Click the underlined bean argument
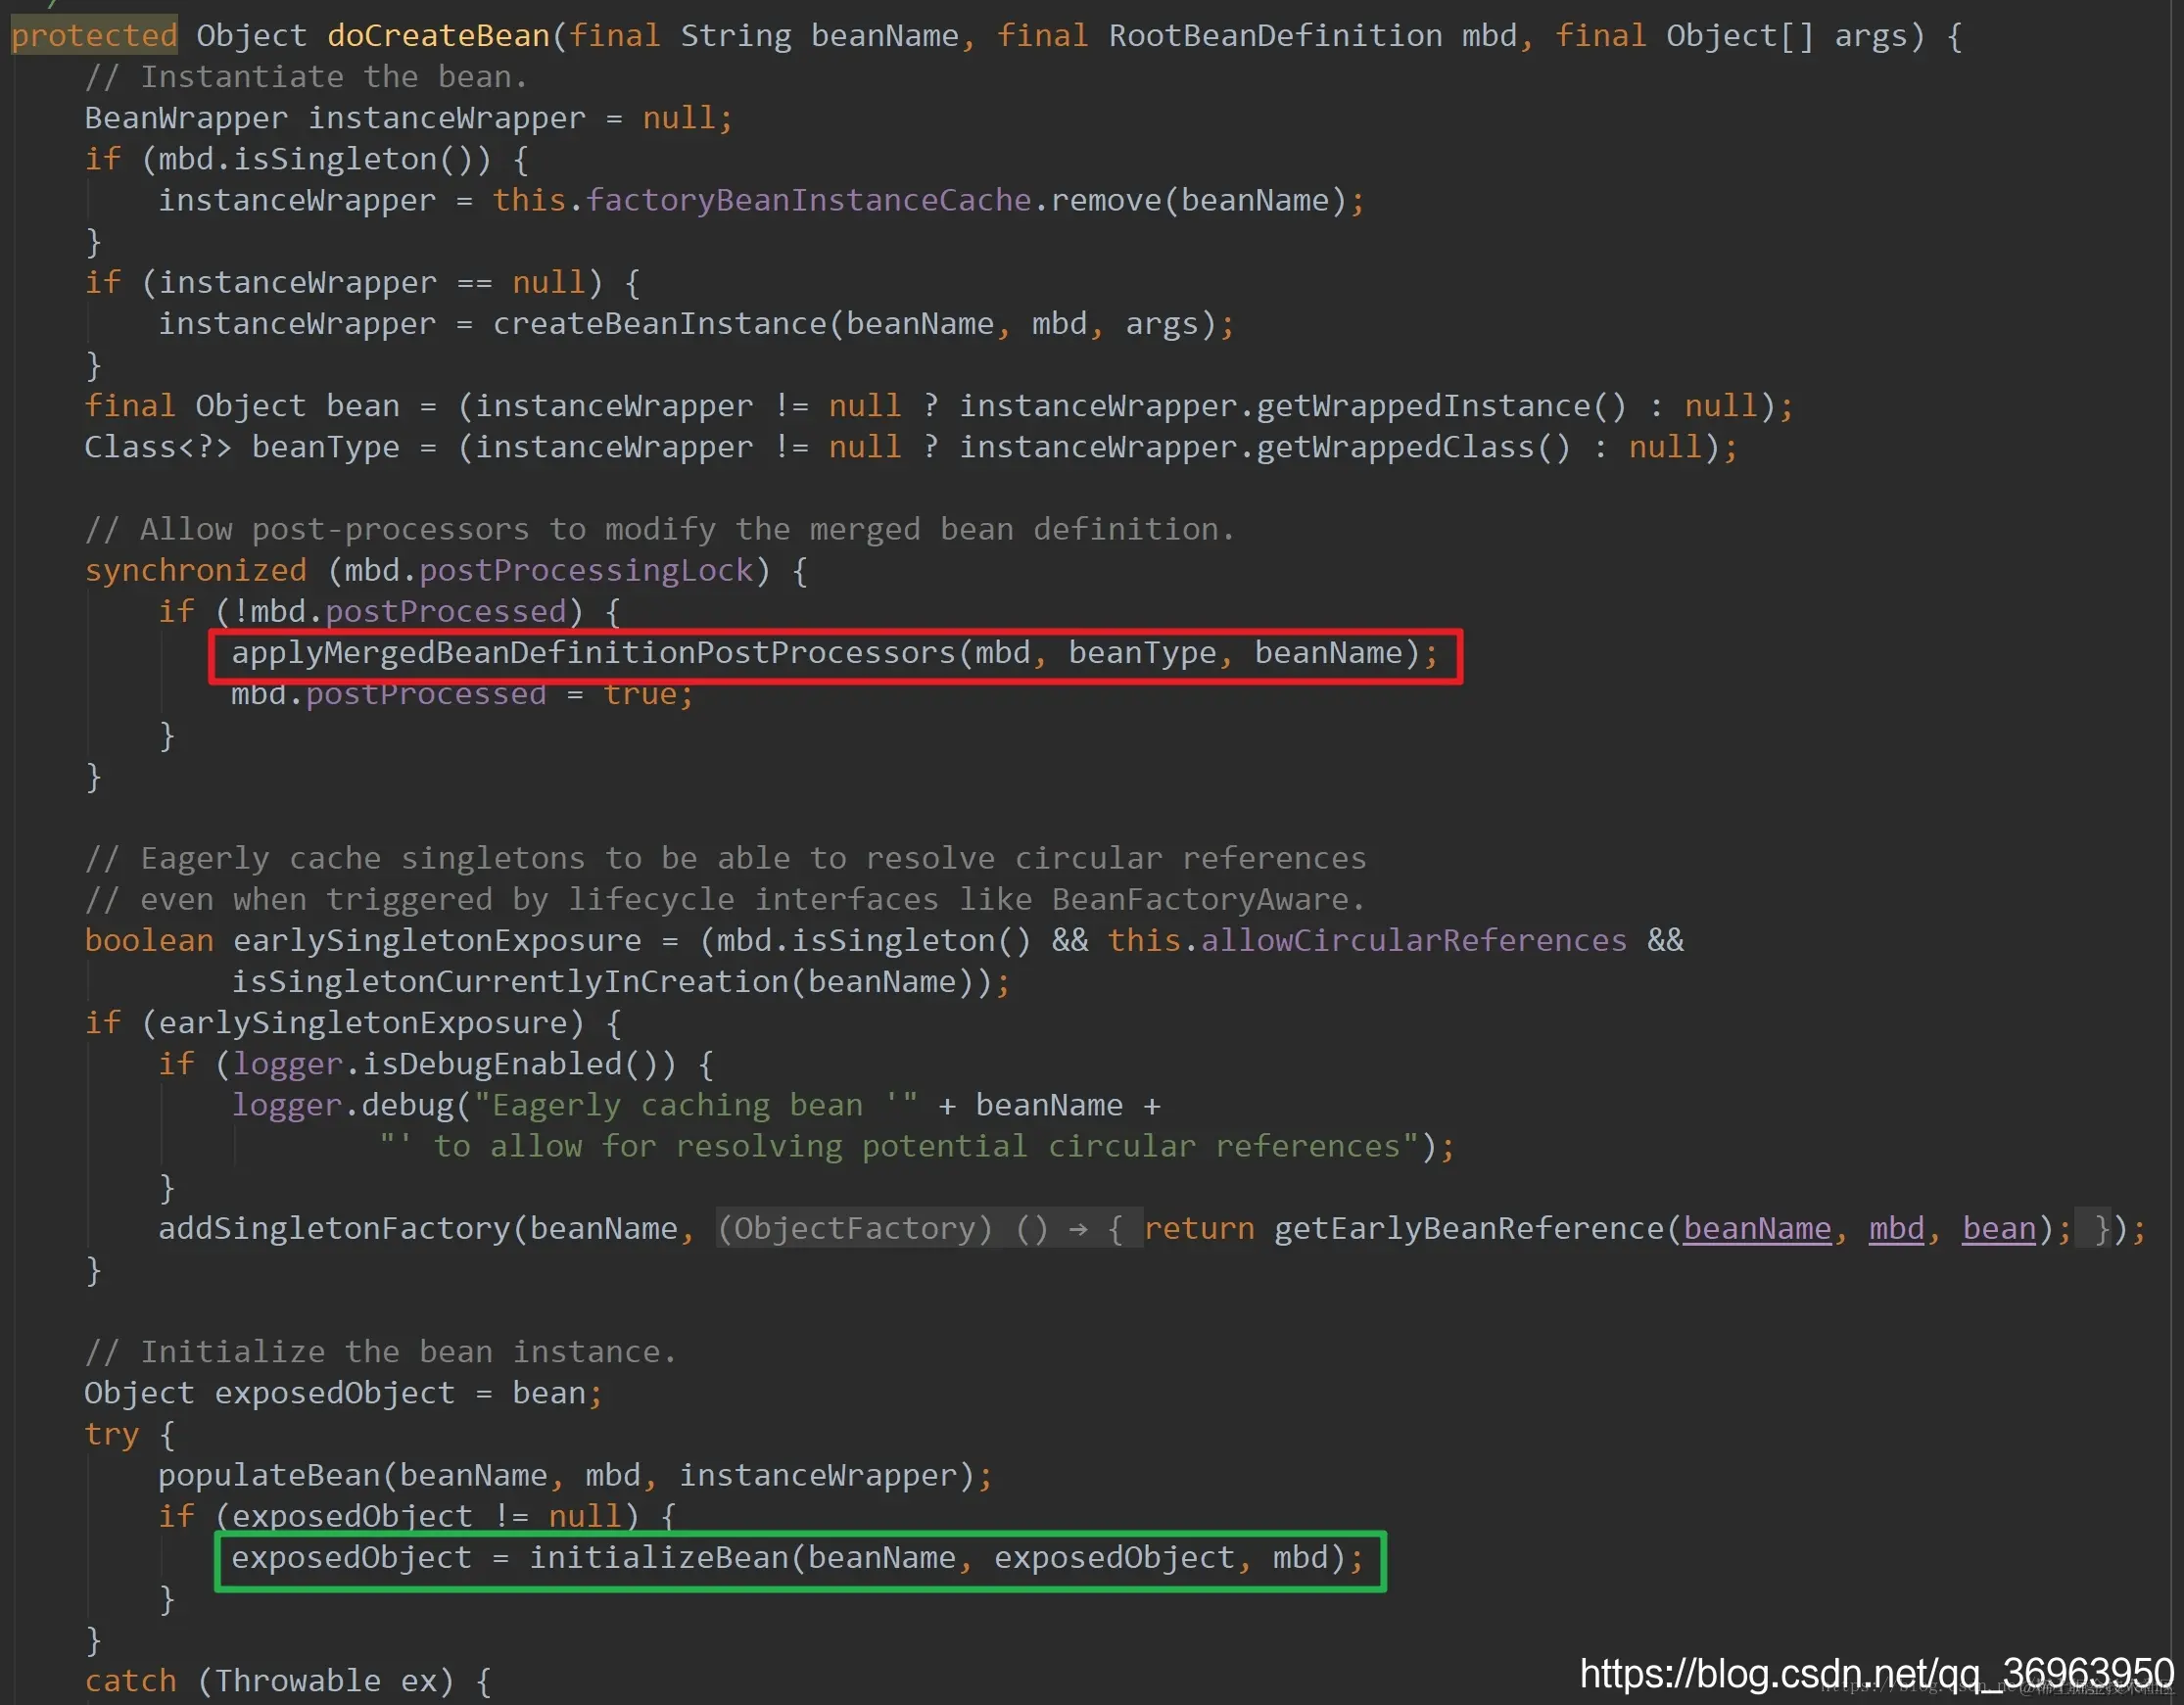 1998,1228
